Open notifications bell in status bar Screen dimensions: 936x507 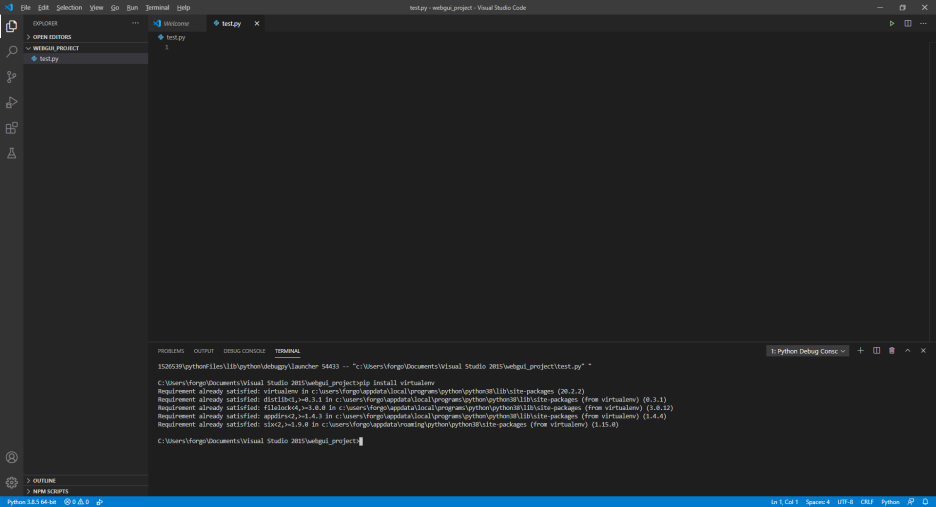[x=925, y=502]
